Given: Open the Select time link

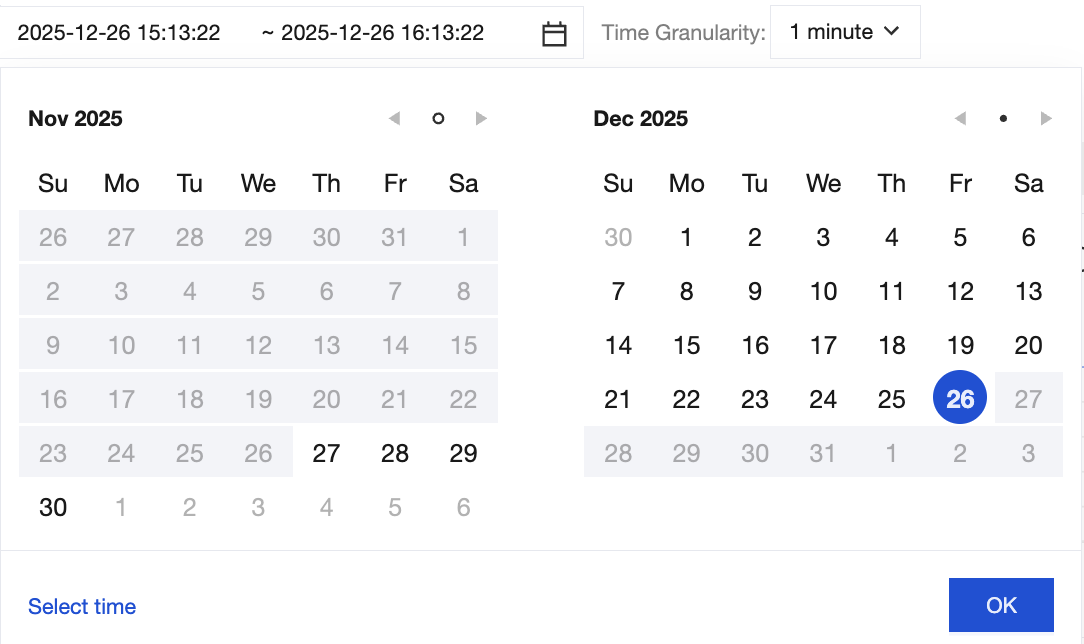Looking at the screenshot, I should (82, 607).
